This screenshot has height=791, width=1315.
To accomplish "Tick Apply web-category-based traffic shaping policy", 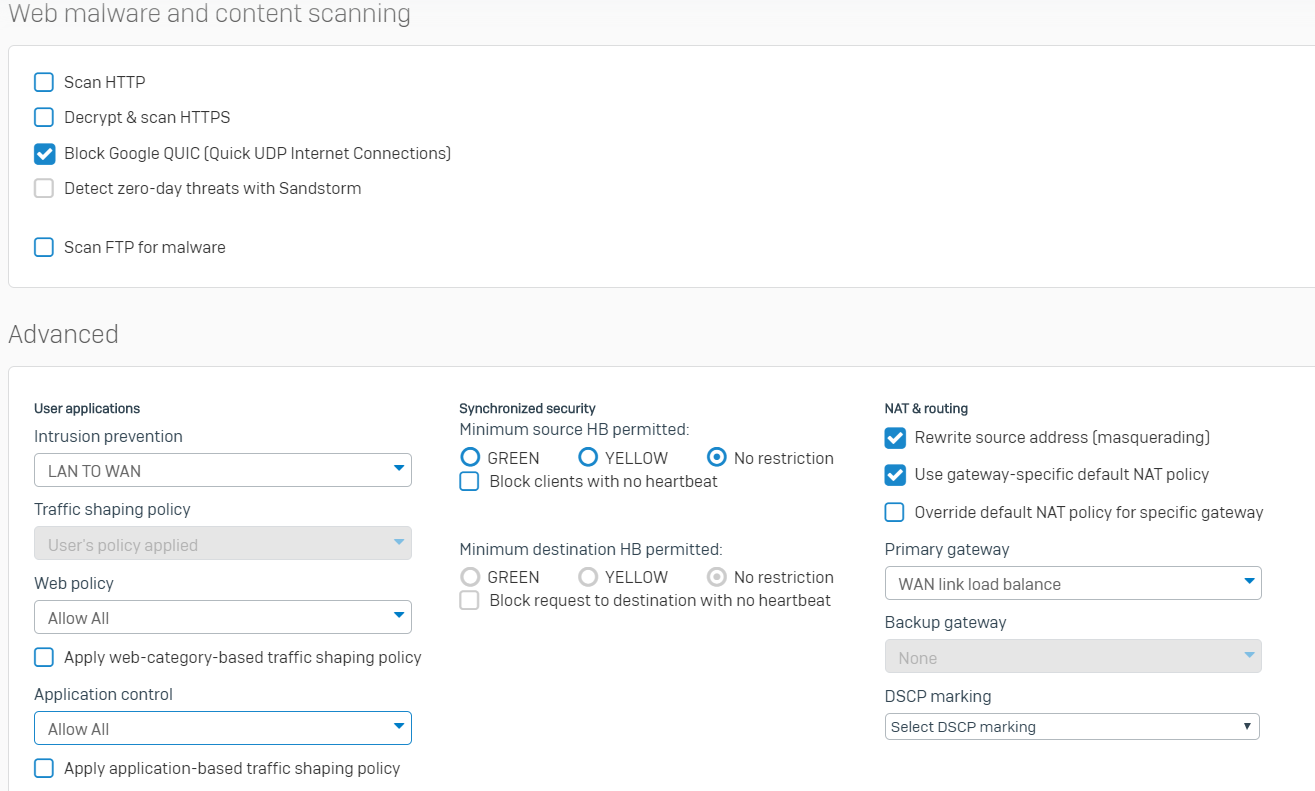I will (x=44, y=657).
